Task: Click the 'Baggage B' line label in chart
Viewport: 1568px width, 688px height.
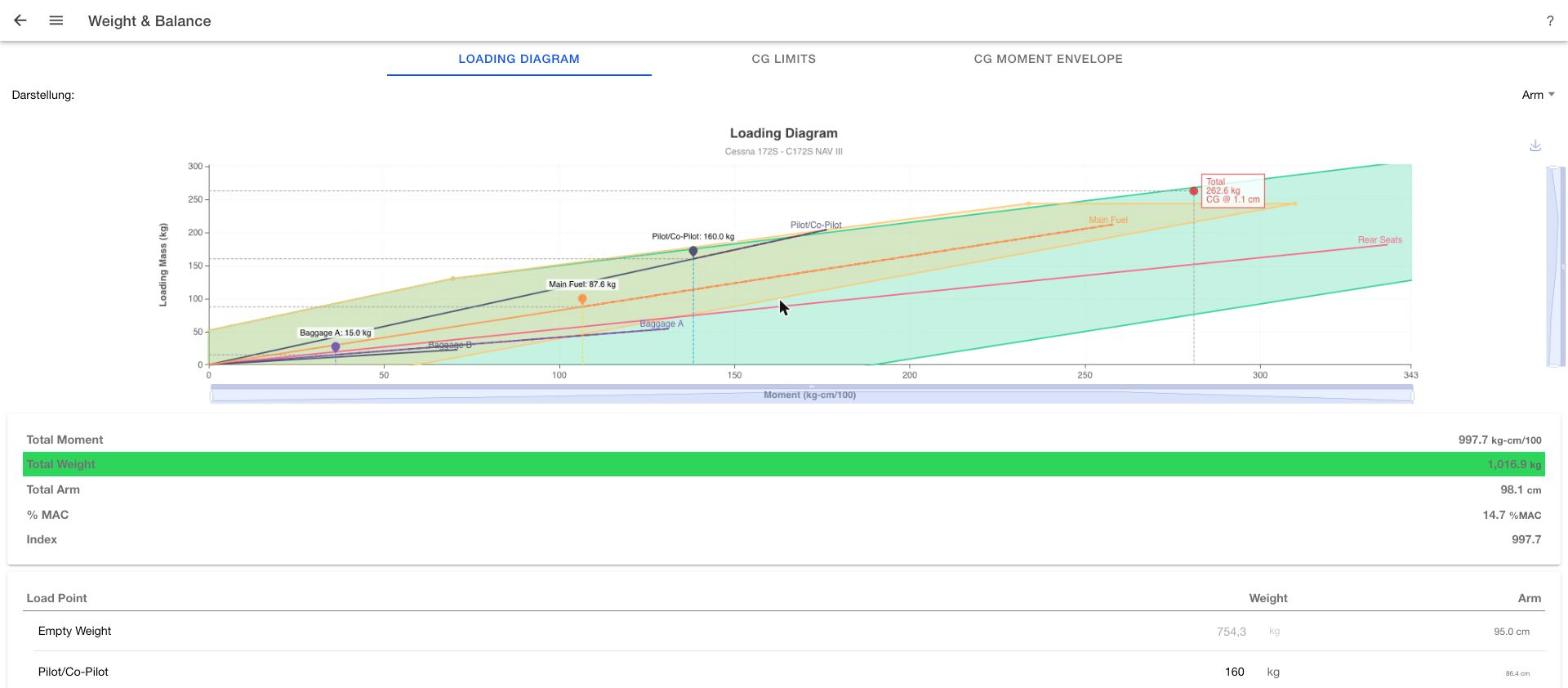Action: pyautogui.click(x=450, y=345)
